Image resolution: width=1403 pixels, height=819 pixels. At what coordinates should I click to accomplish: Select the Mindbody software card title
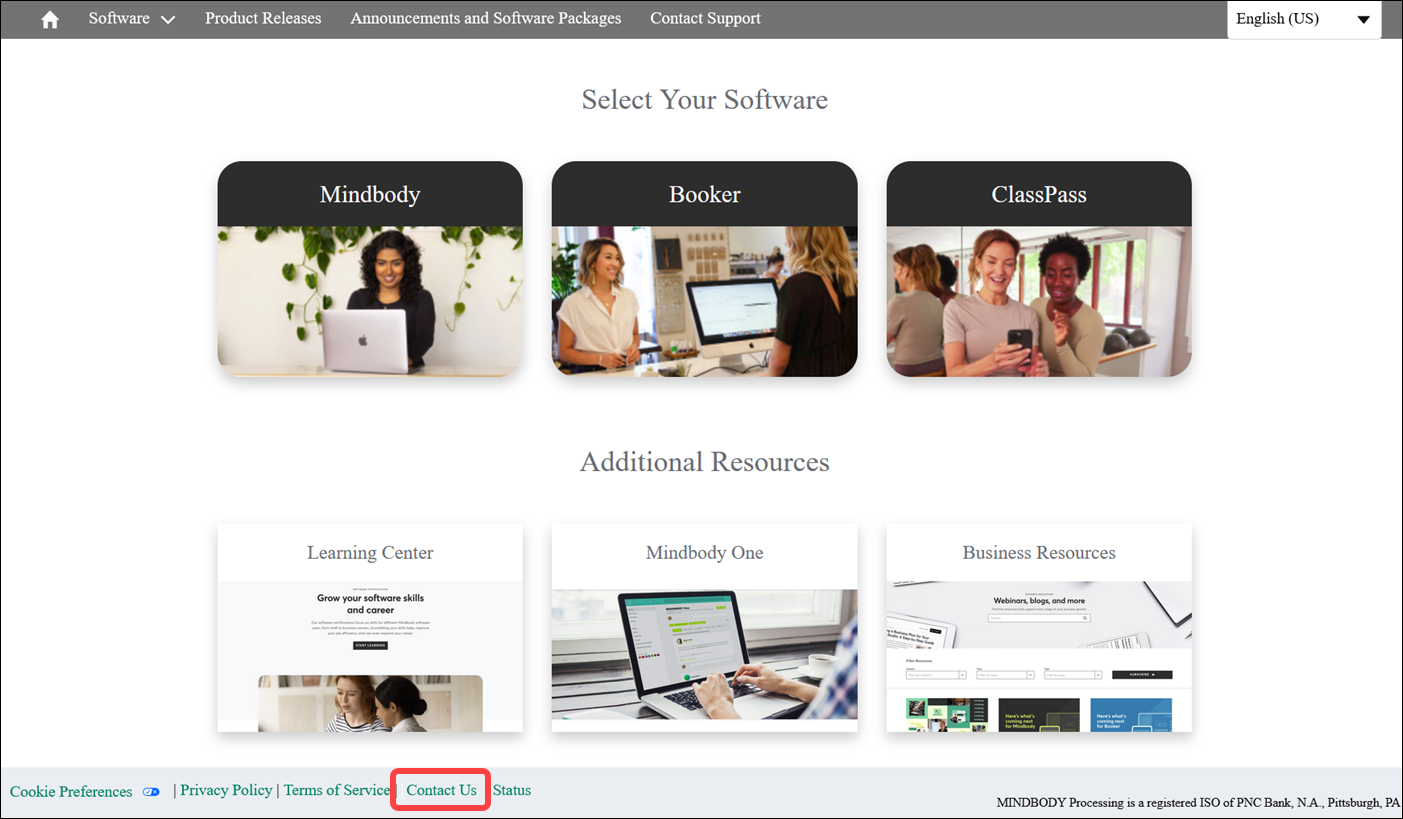[x=370, y=194]
